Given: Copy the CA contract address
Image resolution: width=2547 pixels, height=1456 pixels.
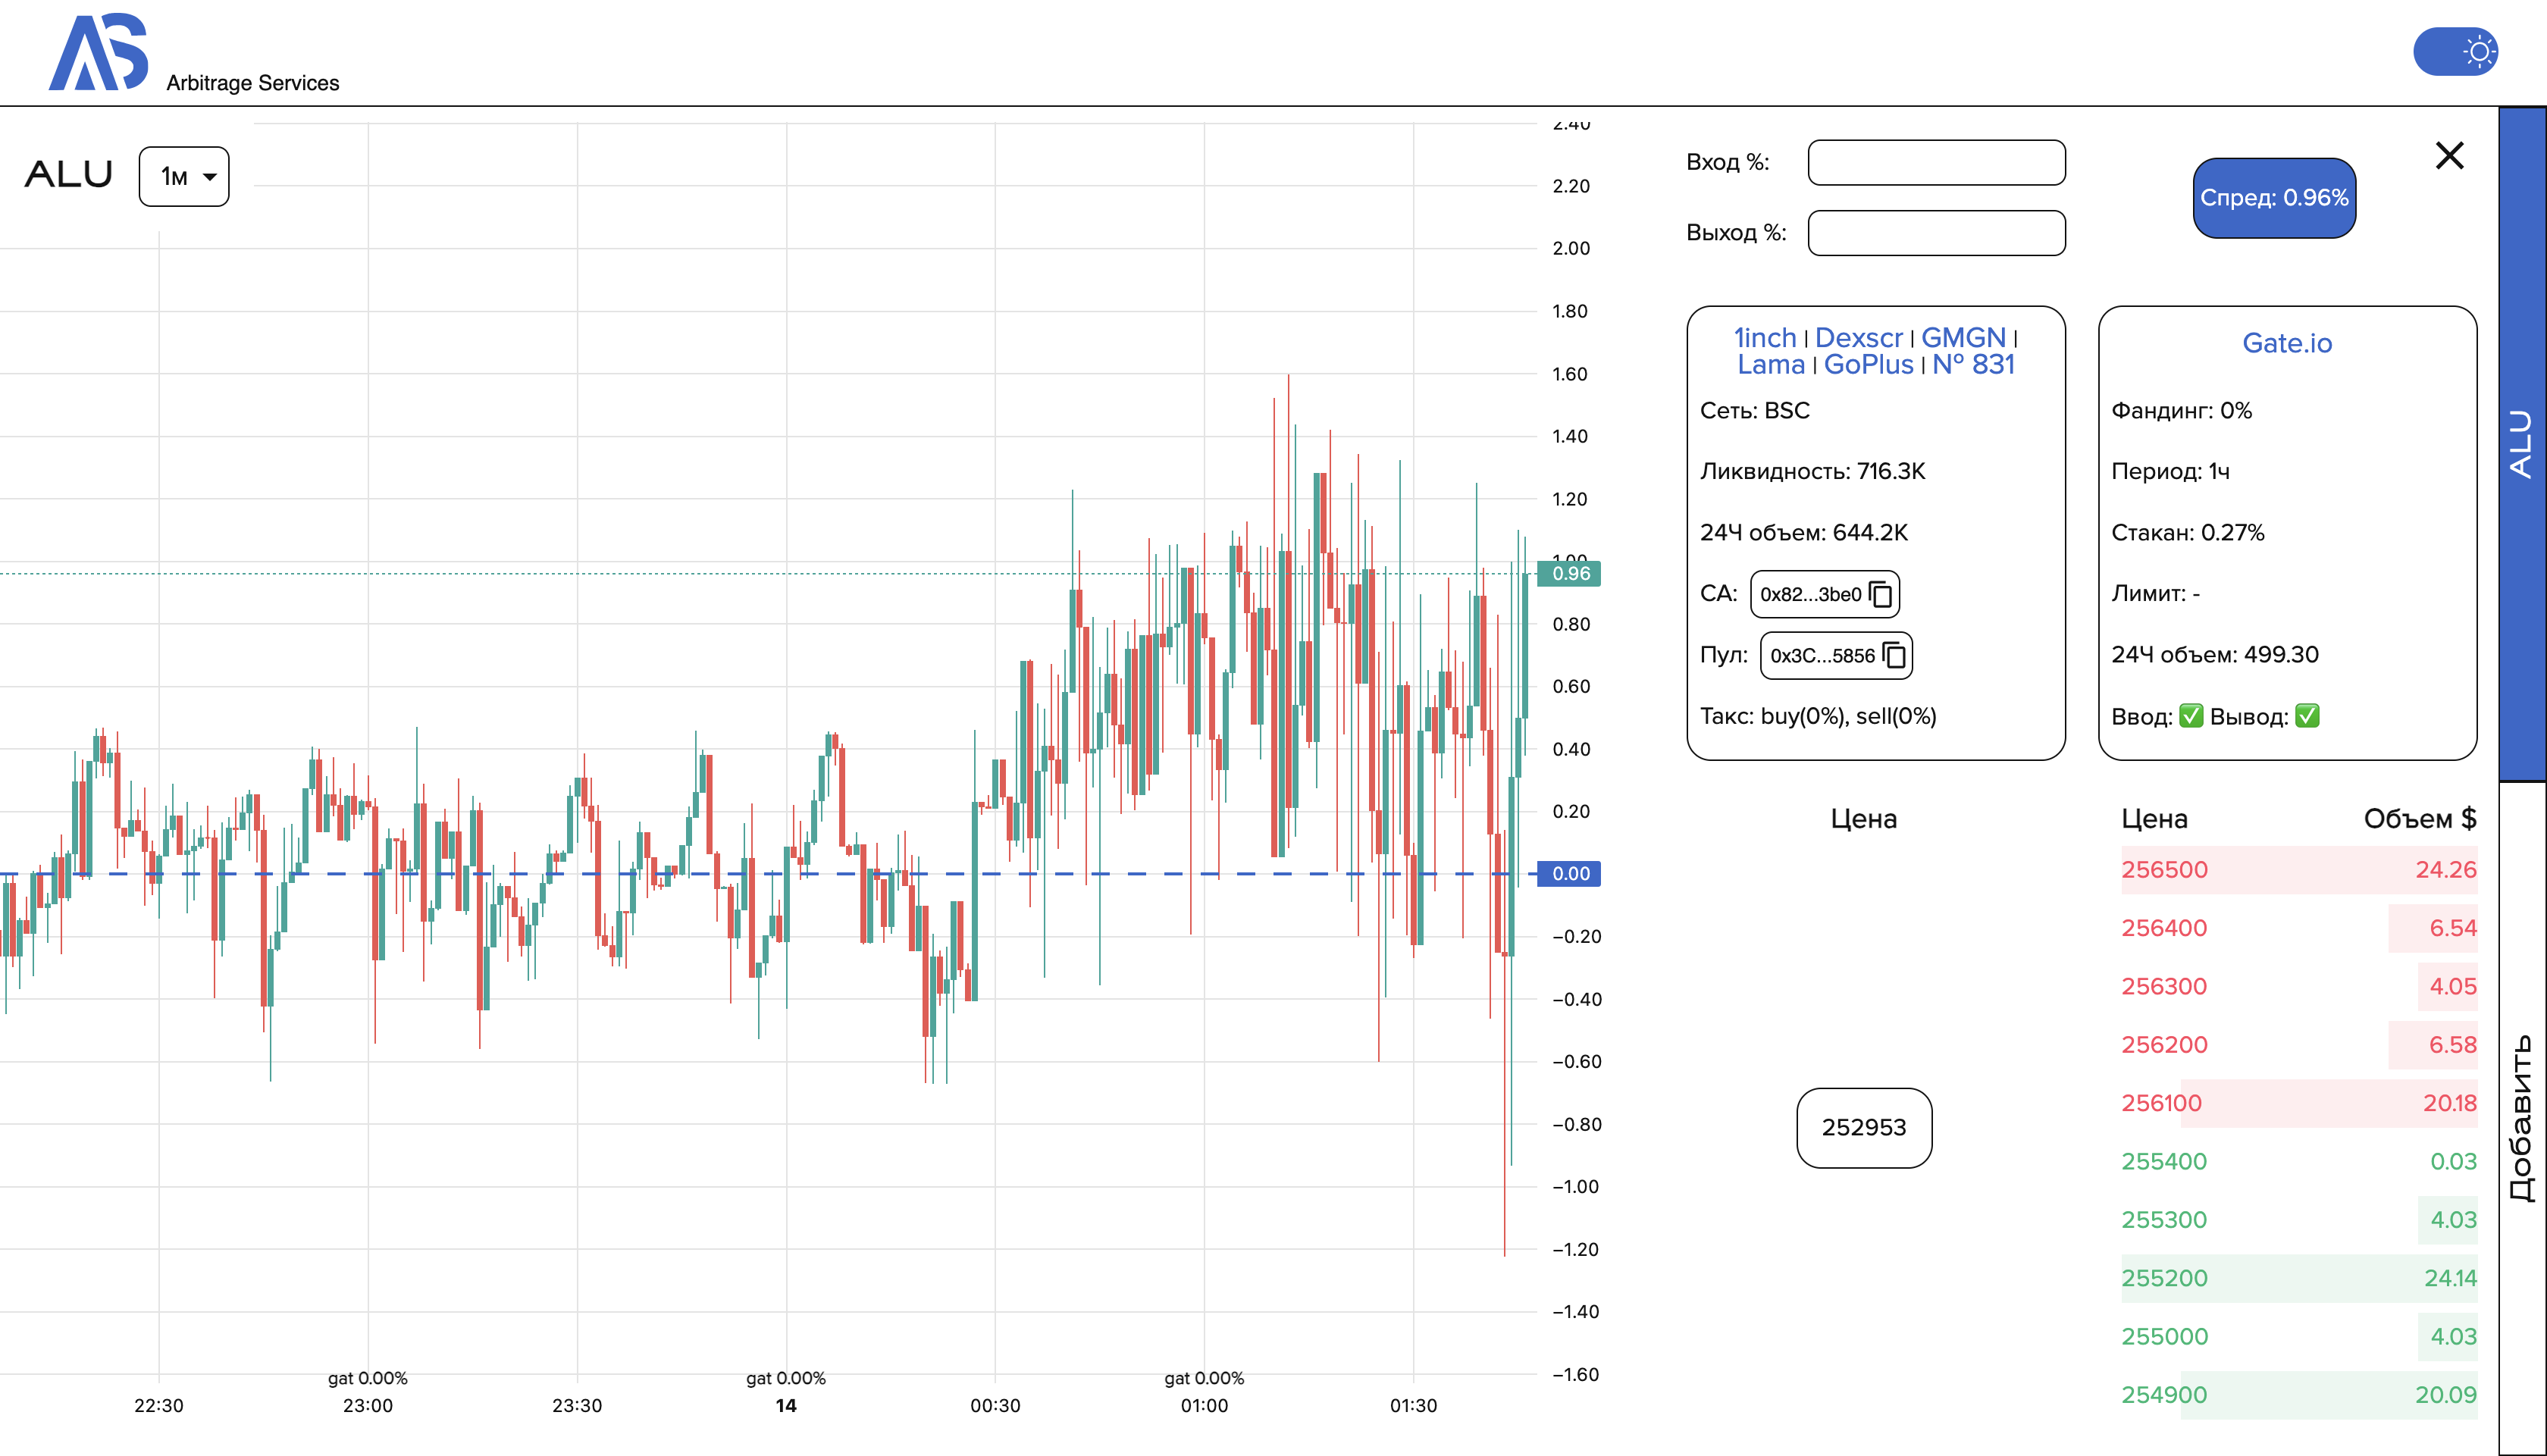Looking at the screenshot, I should 1880,594.
